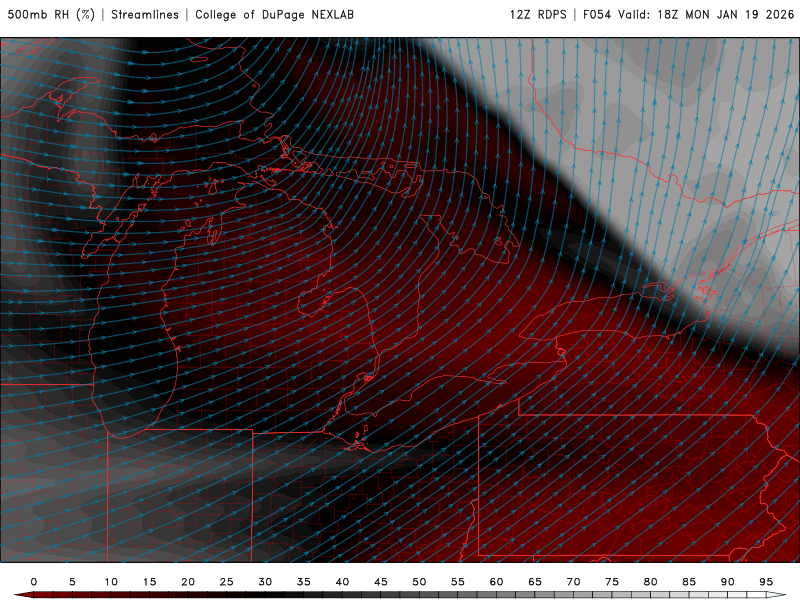The image size is (800, 600).
Task: Click the "500mb RH (%)" title text
Action: 51,14
